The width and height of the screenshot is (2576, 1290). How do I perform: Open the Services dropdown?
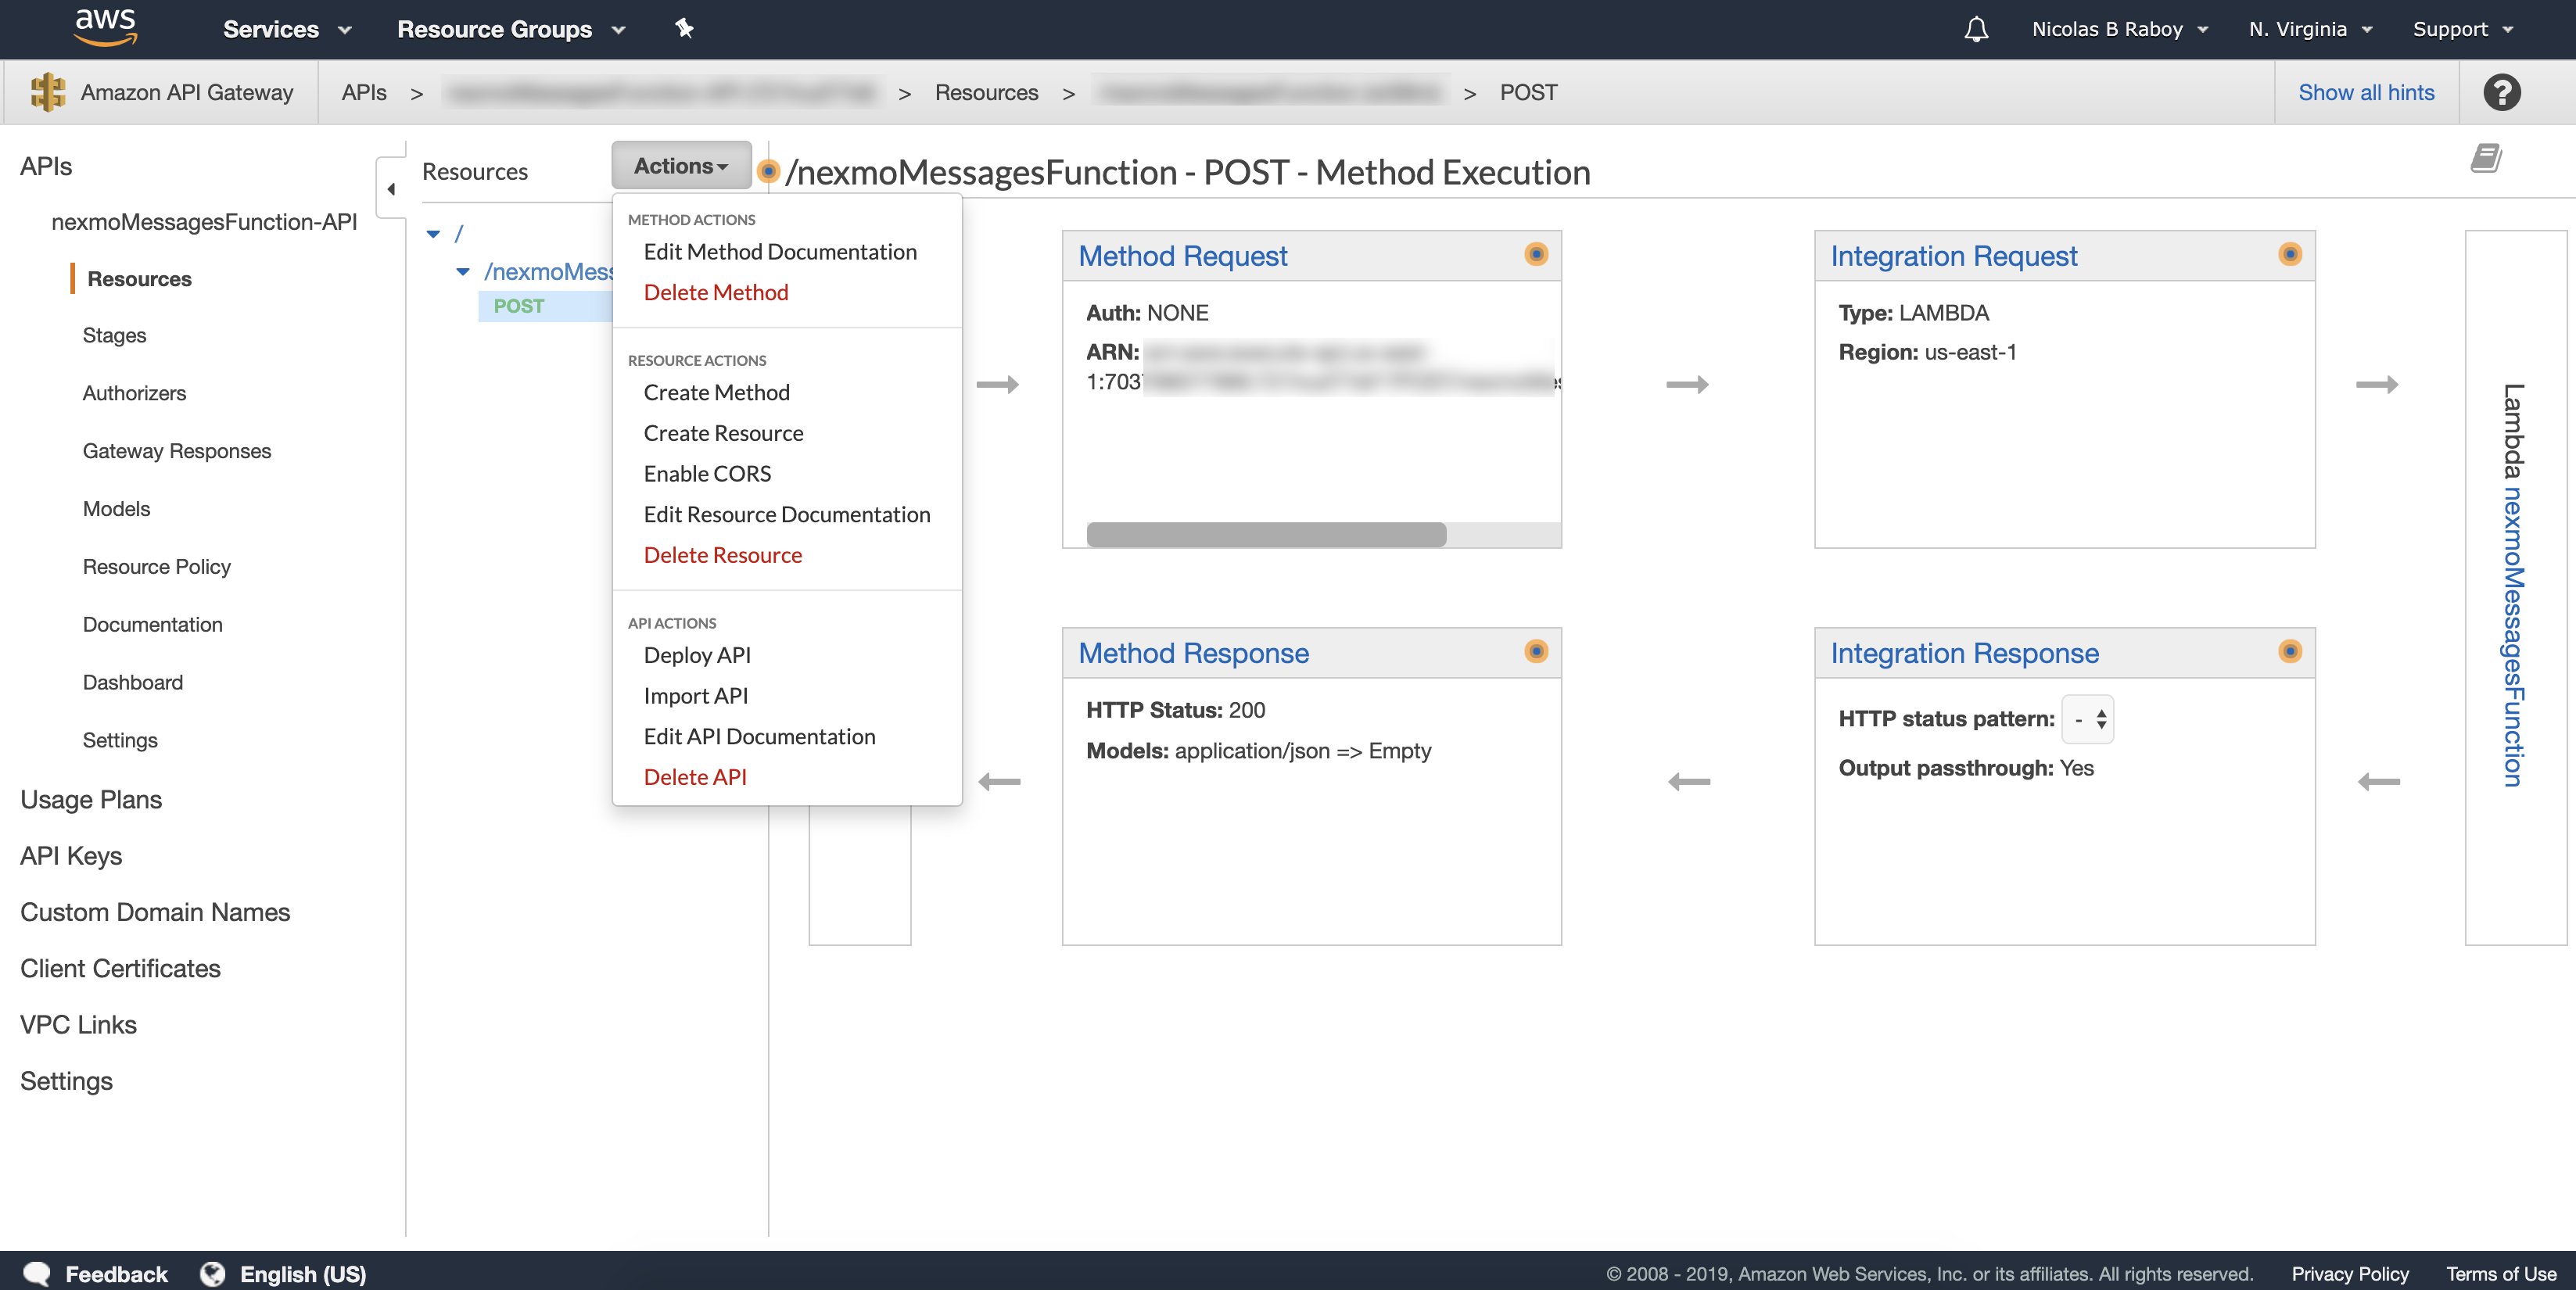287,29
